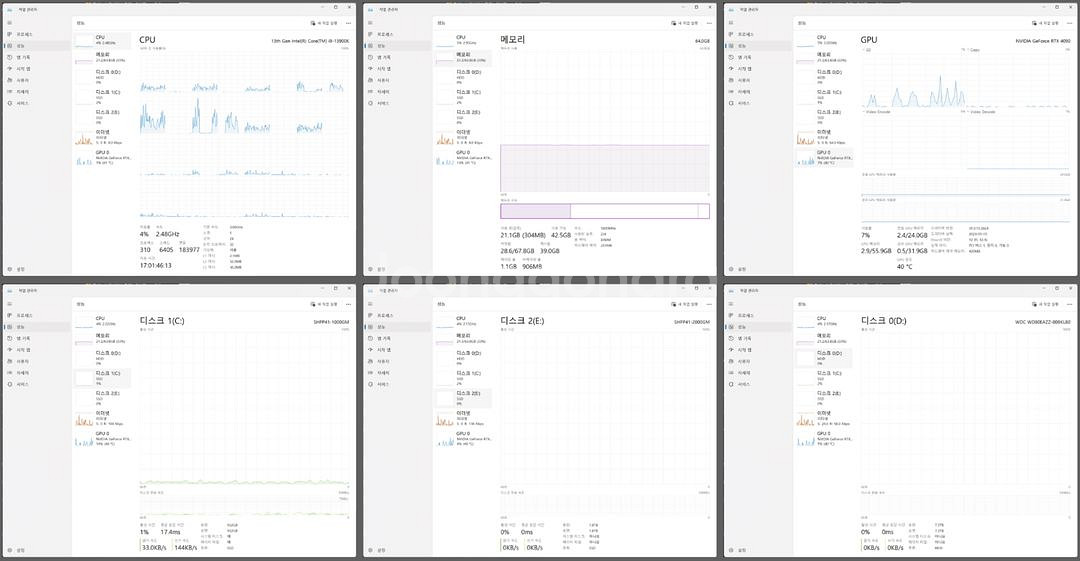Open more options (...) in Disk 0(D:) window
Screen dimensions: 1080x561
click(1070, 304)
